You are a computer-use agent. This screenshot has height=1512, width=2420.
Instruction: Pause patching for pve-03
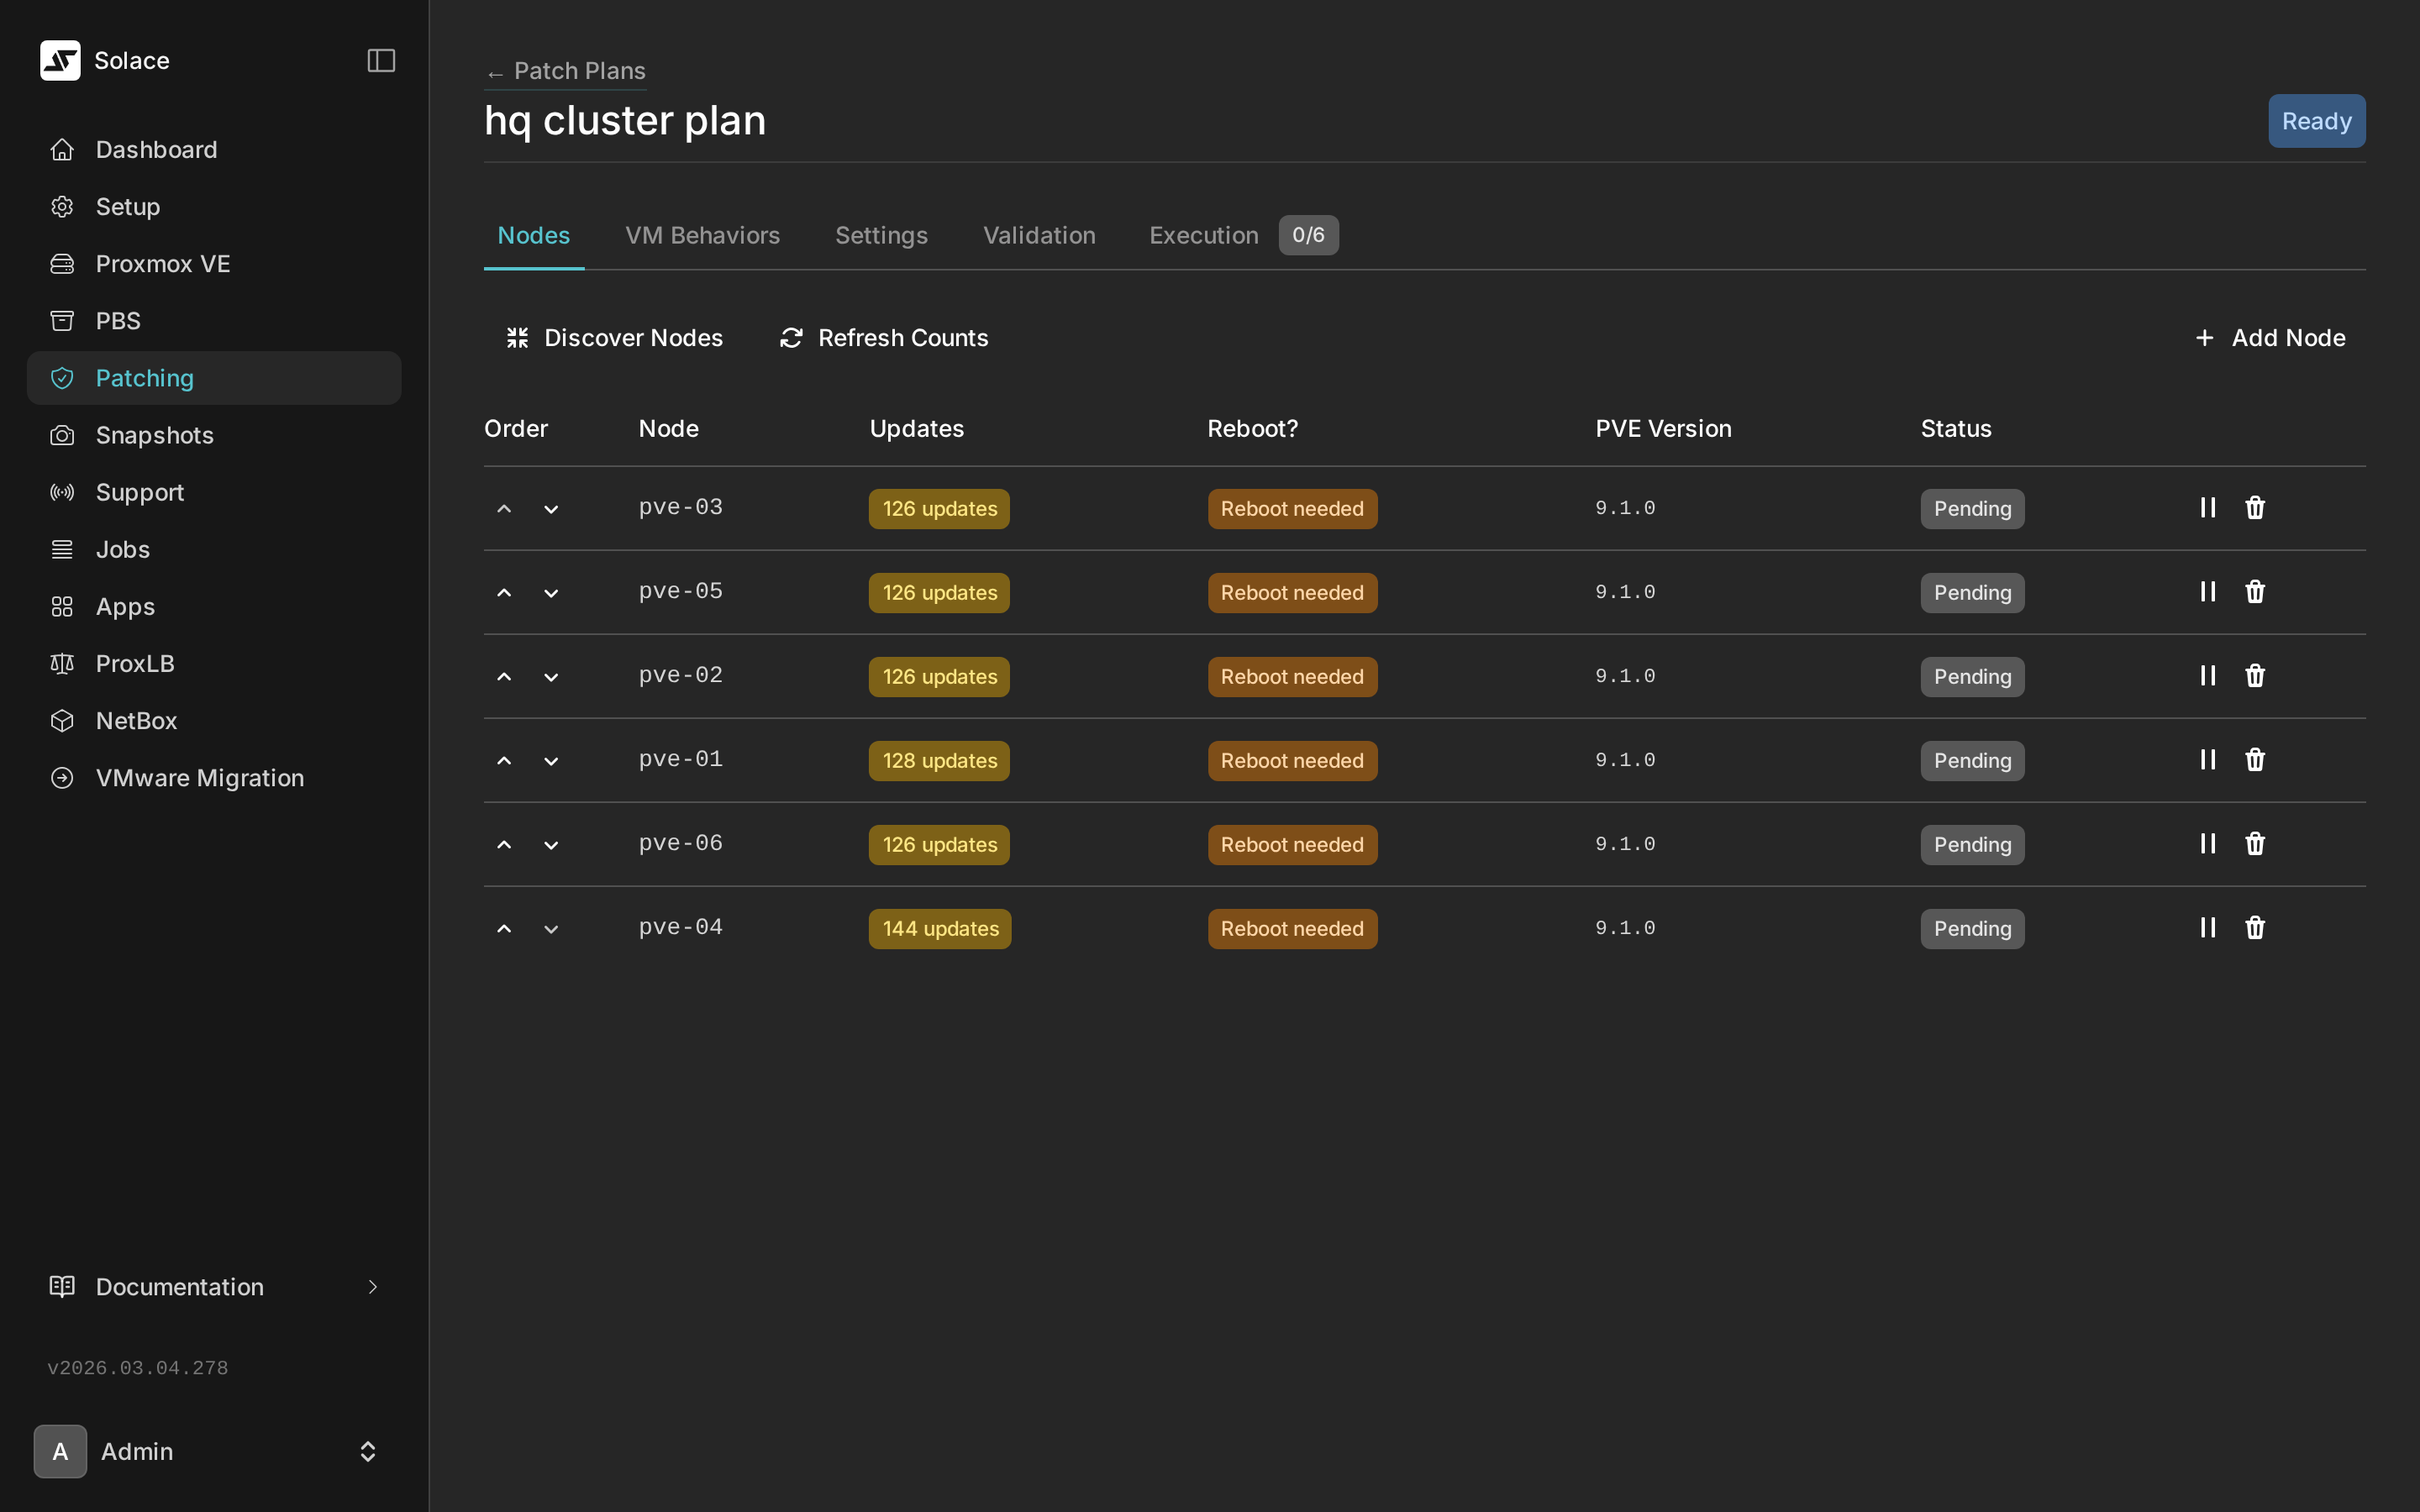tap(2207, 507)
